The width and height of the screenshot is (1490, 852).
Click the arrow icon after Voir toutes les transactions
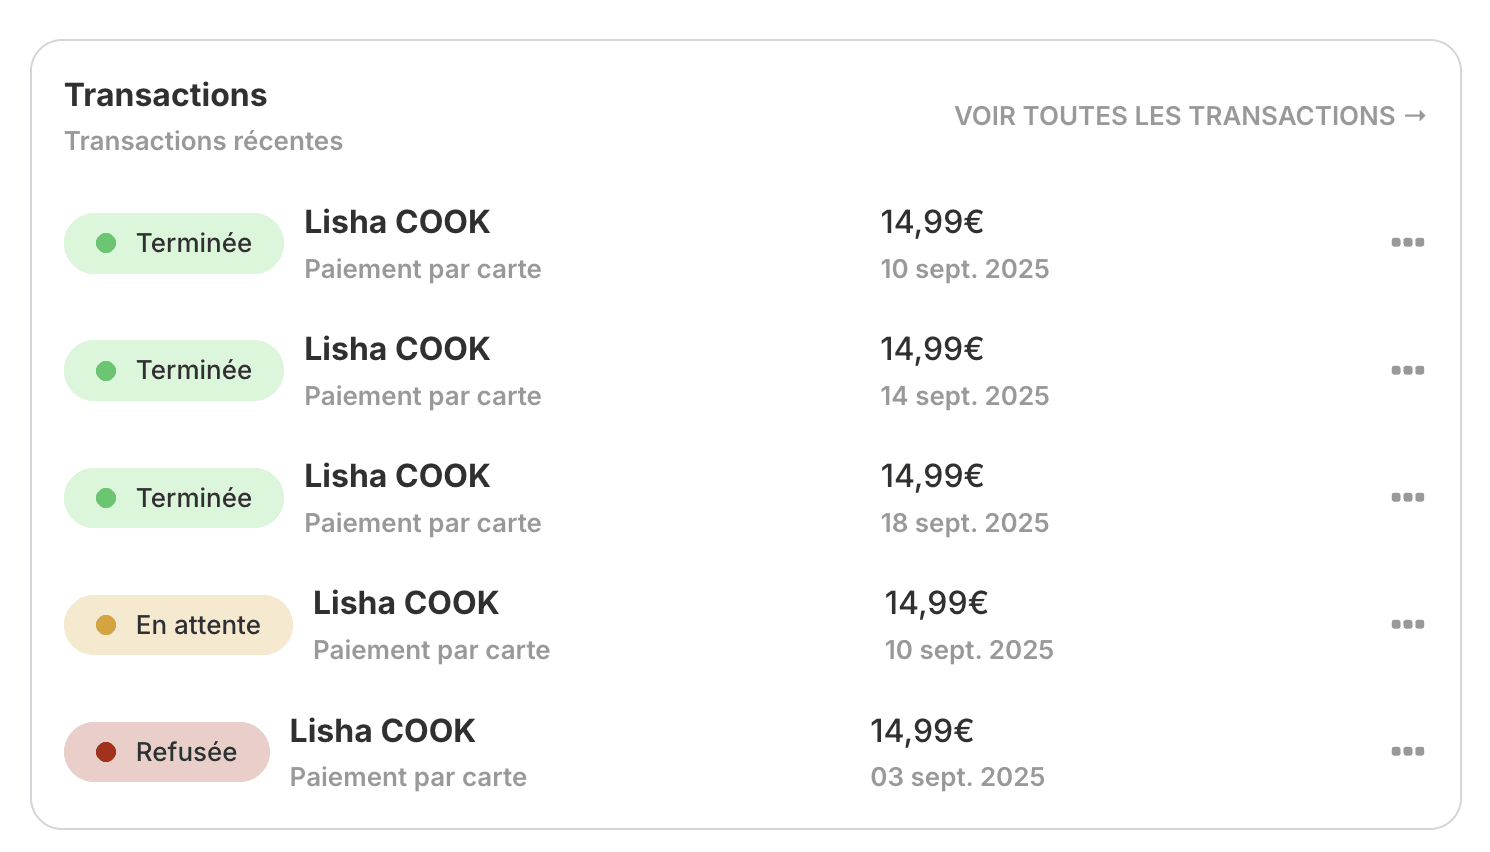pyautogui.click(x=1415, y=116)
